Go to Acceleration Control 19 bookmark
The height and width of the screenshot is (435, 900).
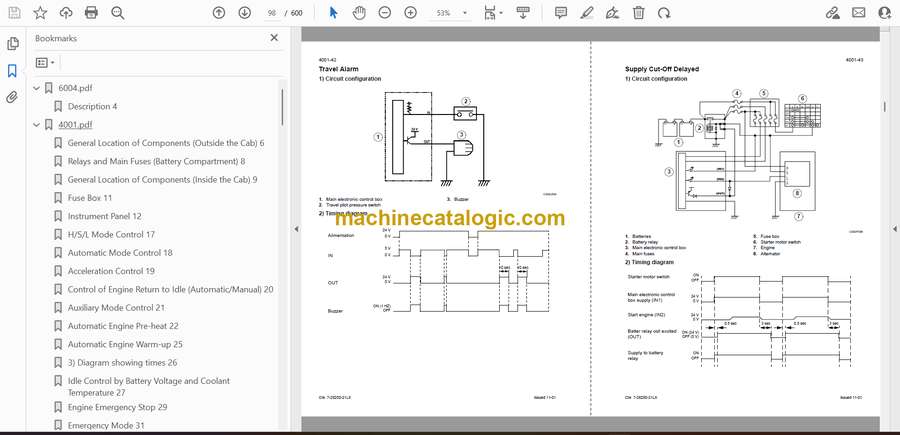[x=111, y=271]
